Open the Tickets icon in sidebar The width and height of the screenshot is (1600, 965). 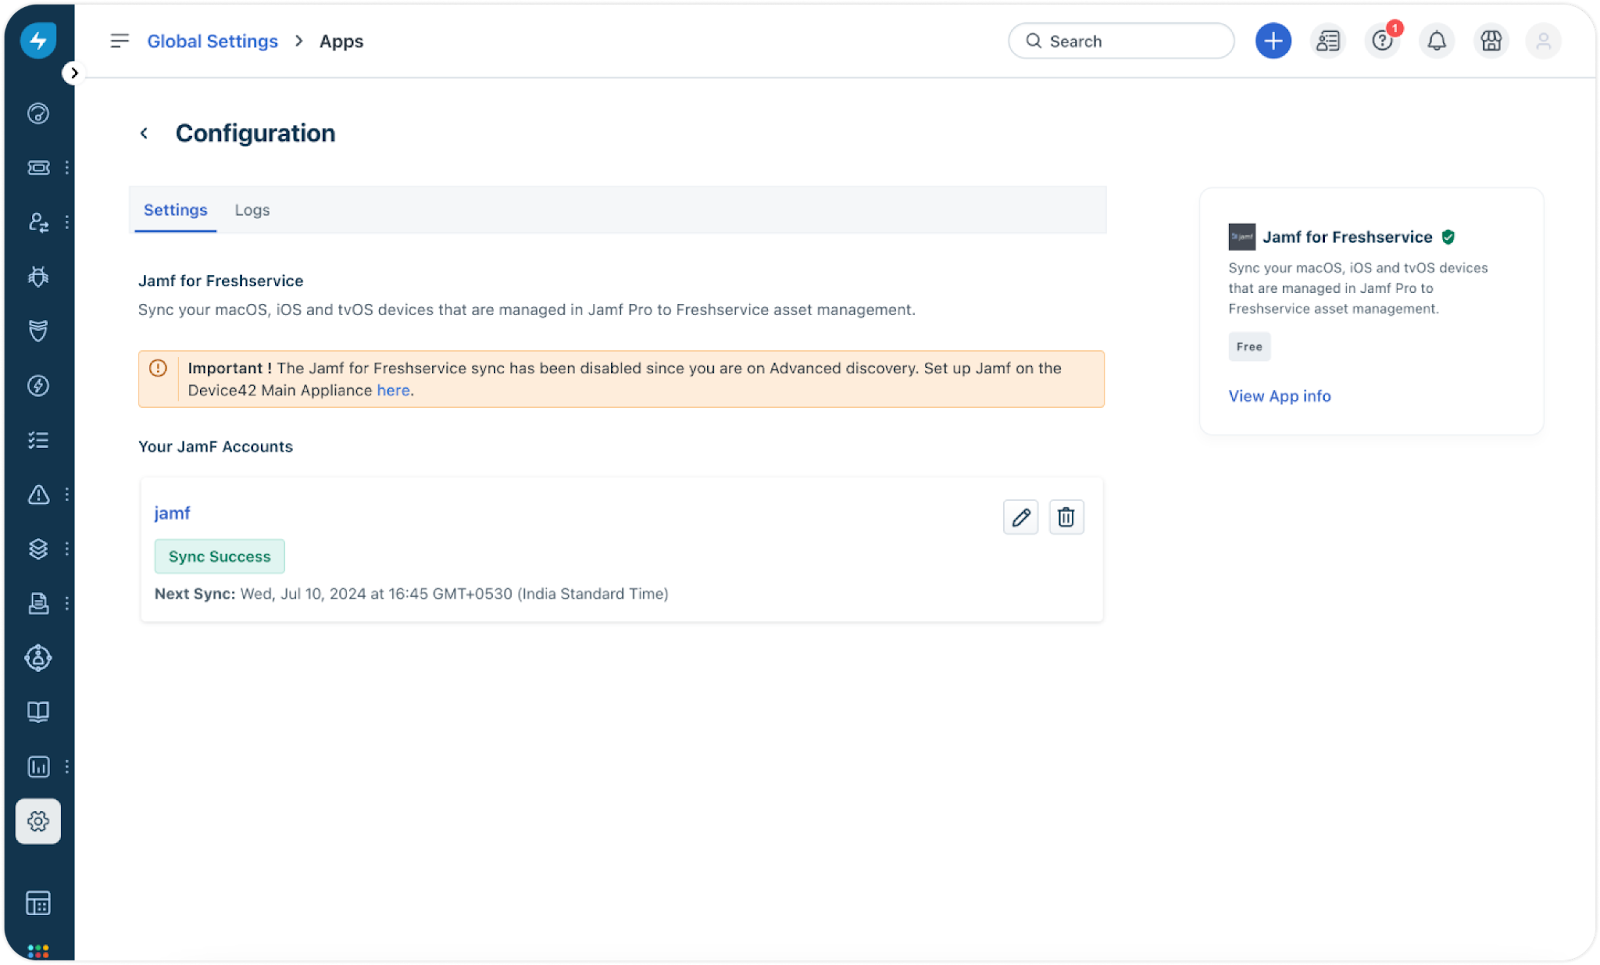38,168
